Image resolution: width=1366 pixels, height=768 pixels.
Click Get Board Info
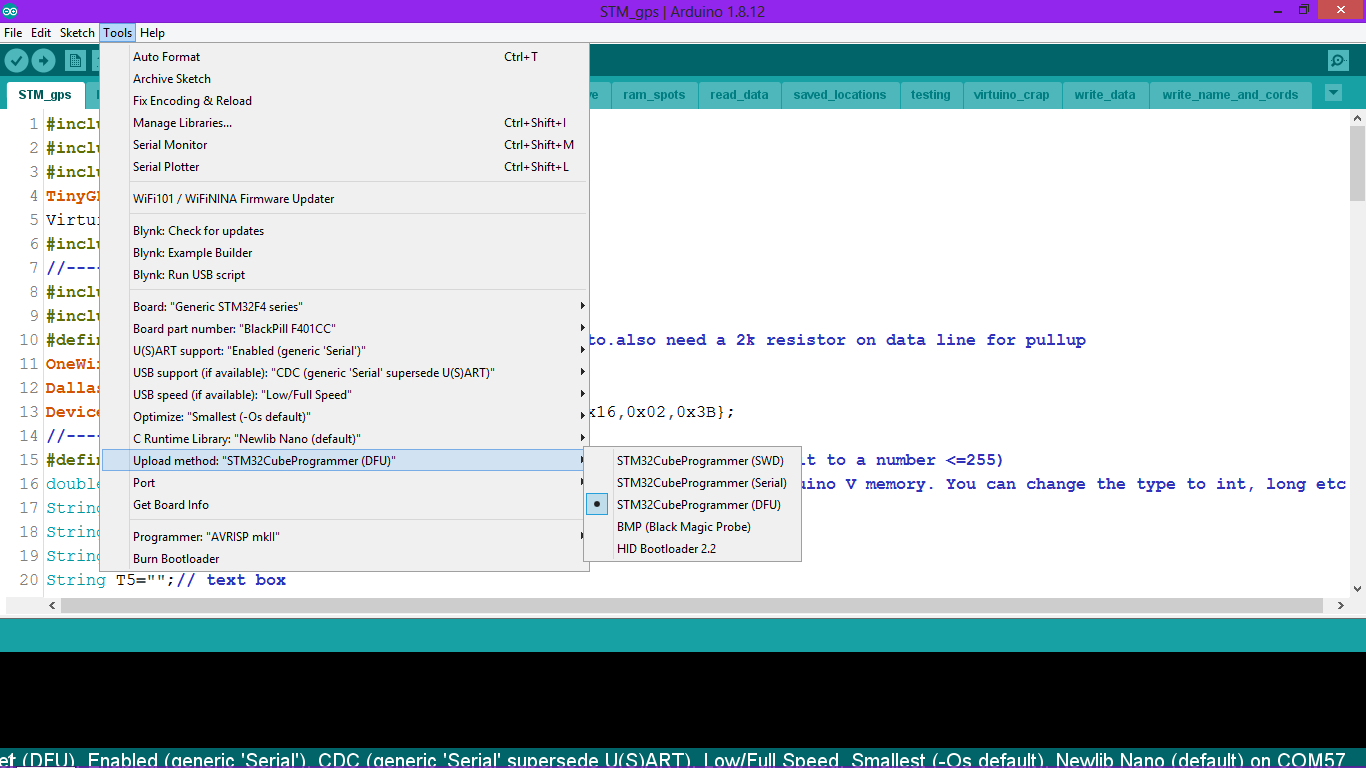(x=345, y=505)
